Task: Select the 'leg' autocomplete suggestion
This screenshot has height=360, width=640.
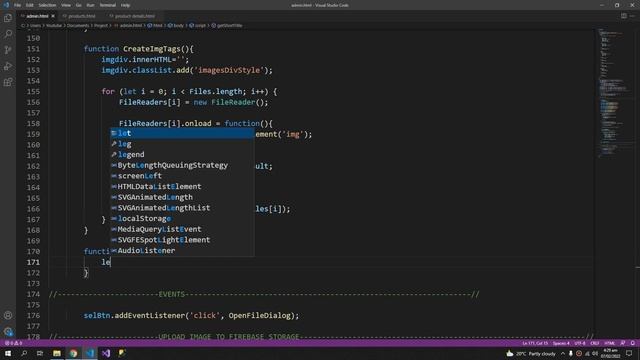Action: (x=182, y=144)
